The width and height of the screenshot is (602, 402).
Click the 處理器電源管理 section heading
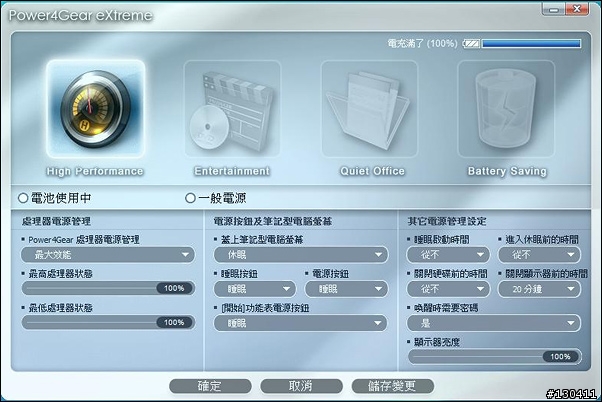56,222
